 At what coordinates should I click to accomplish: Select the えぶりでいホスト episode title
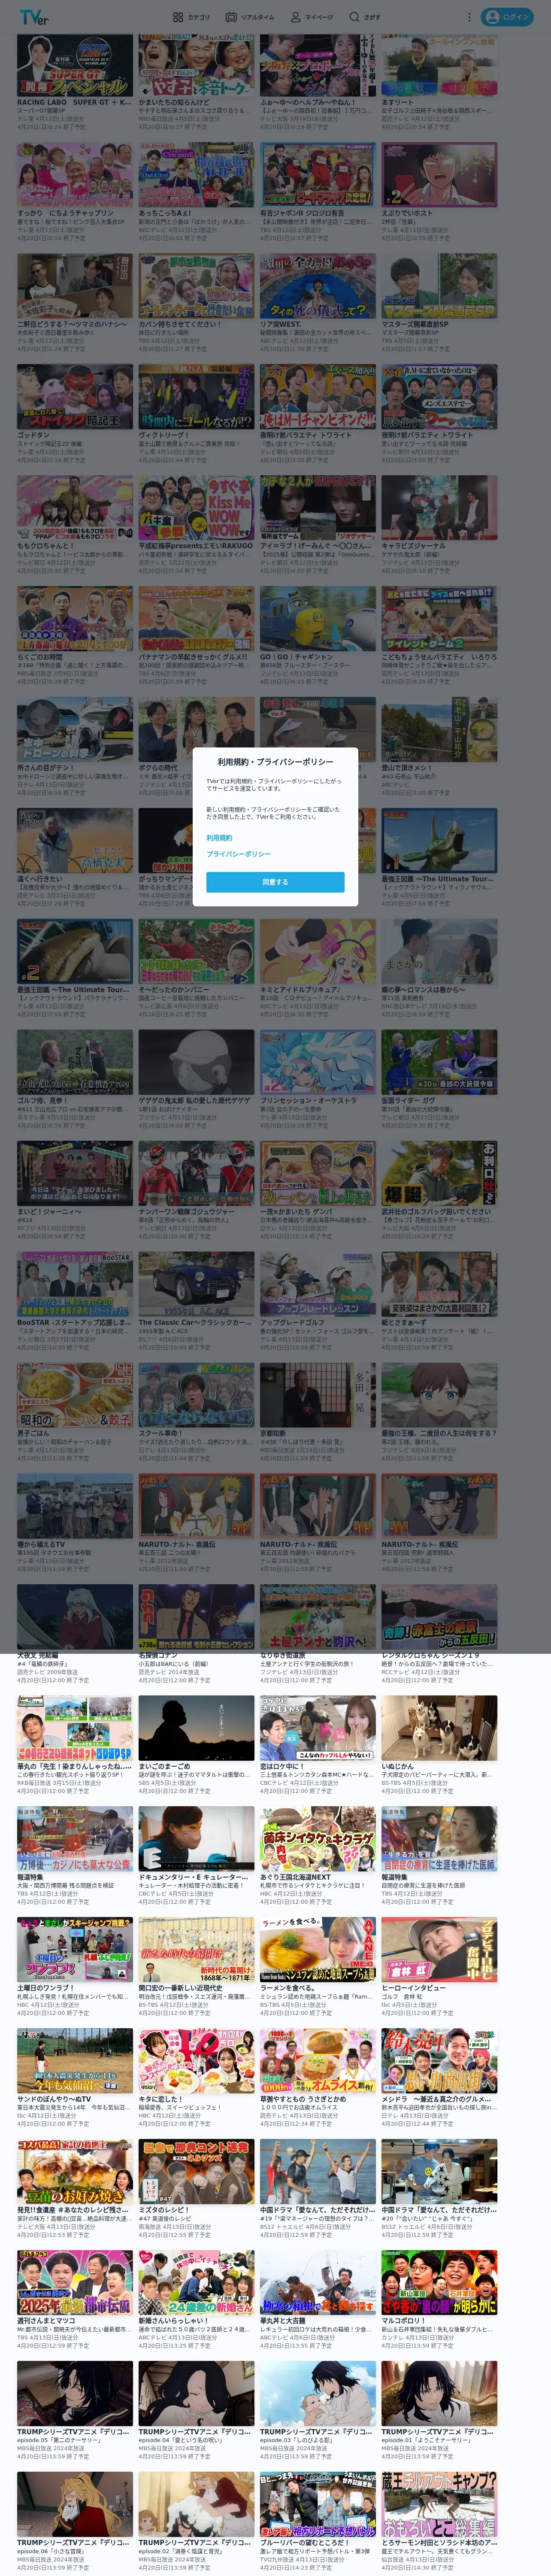[407, 213]
